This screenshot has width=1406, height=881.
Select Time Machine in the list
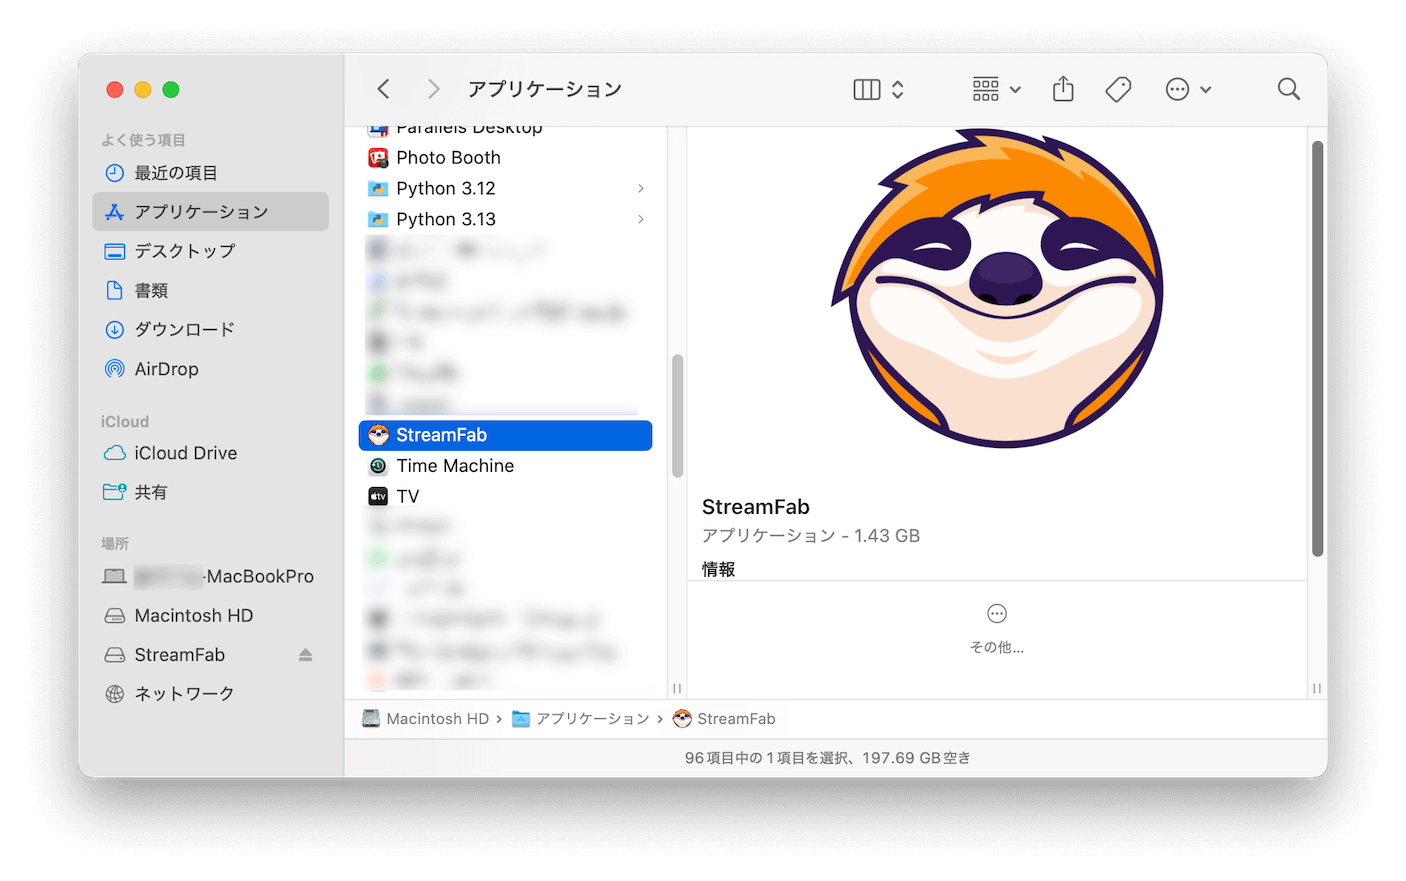point(505,466)
